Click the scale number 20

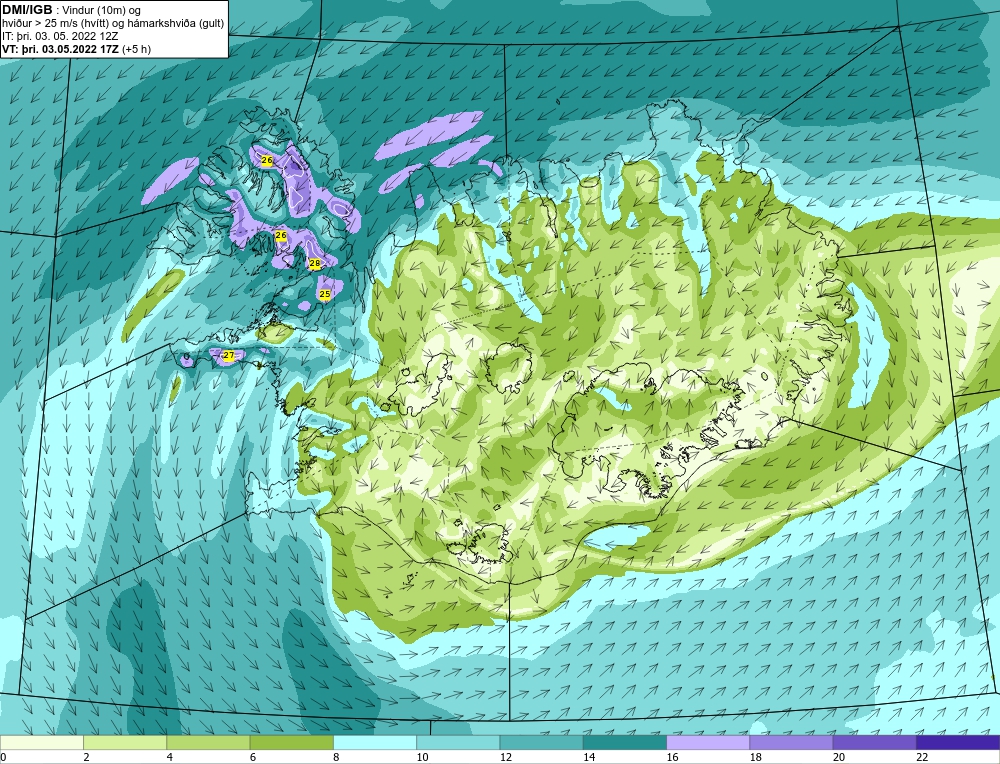click(x=838, y=757)
